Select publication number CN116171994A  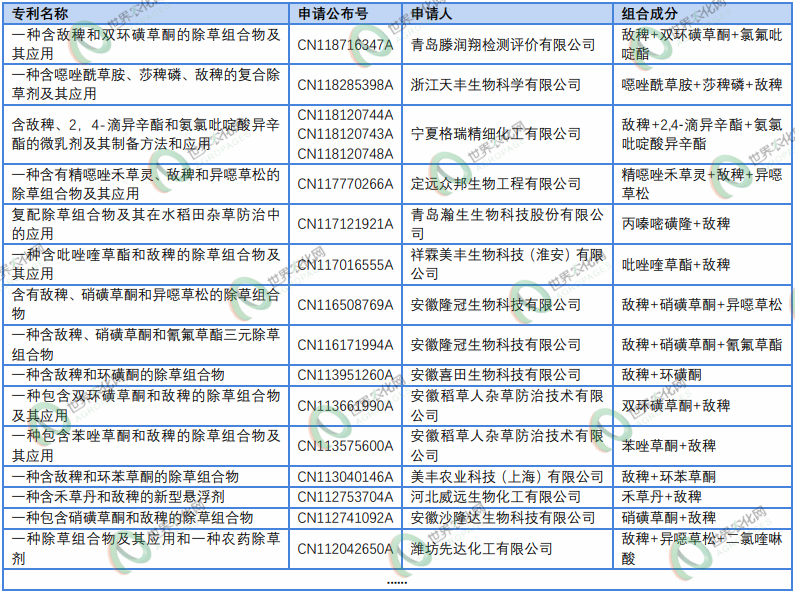(x=345, y=345)
